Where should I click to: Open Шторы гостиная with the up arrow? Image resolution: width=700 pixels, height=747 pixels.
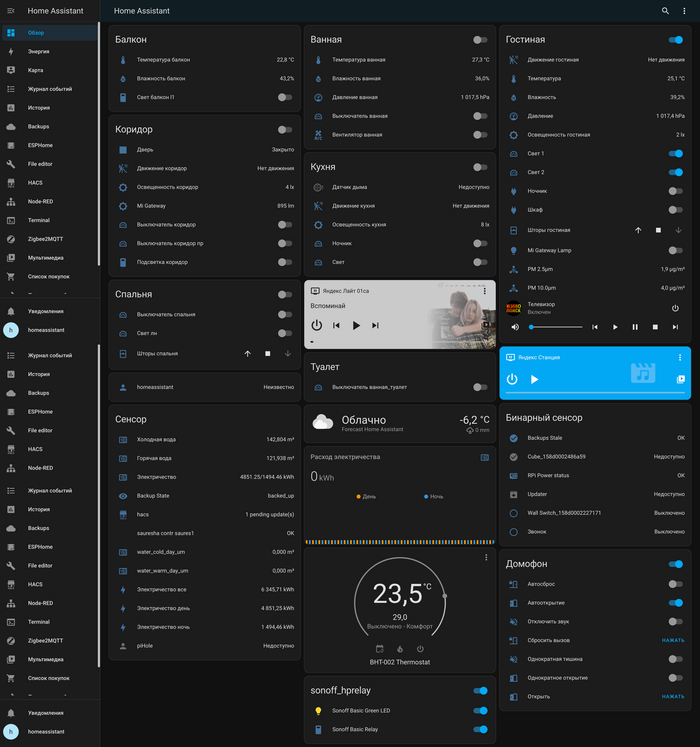[x=638, y=230]
